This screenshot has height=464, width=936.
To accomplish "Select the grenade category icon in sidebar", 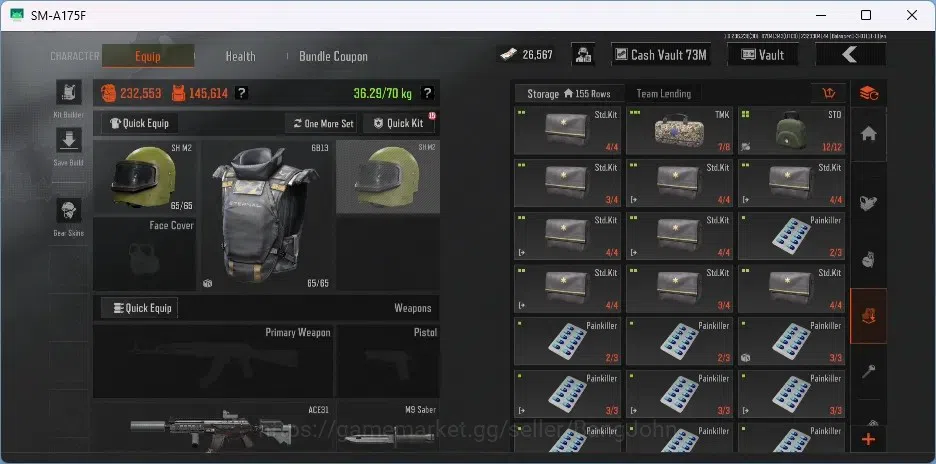I will point(869,260).
